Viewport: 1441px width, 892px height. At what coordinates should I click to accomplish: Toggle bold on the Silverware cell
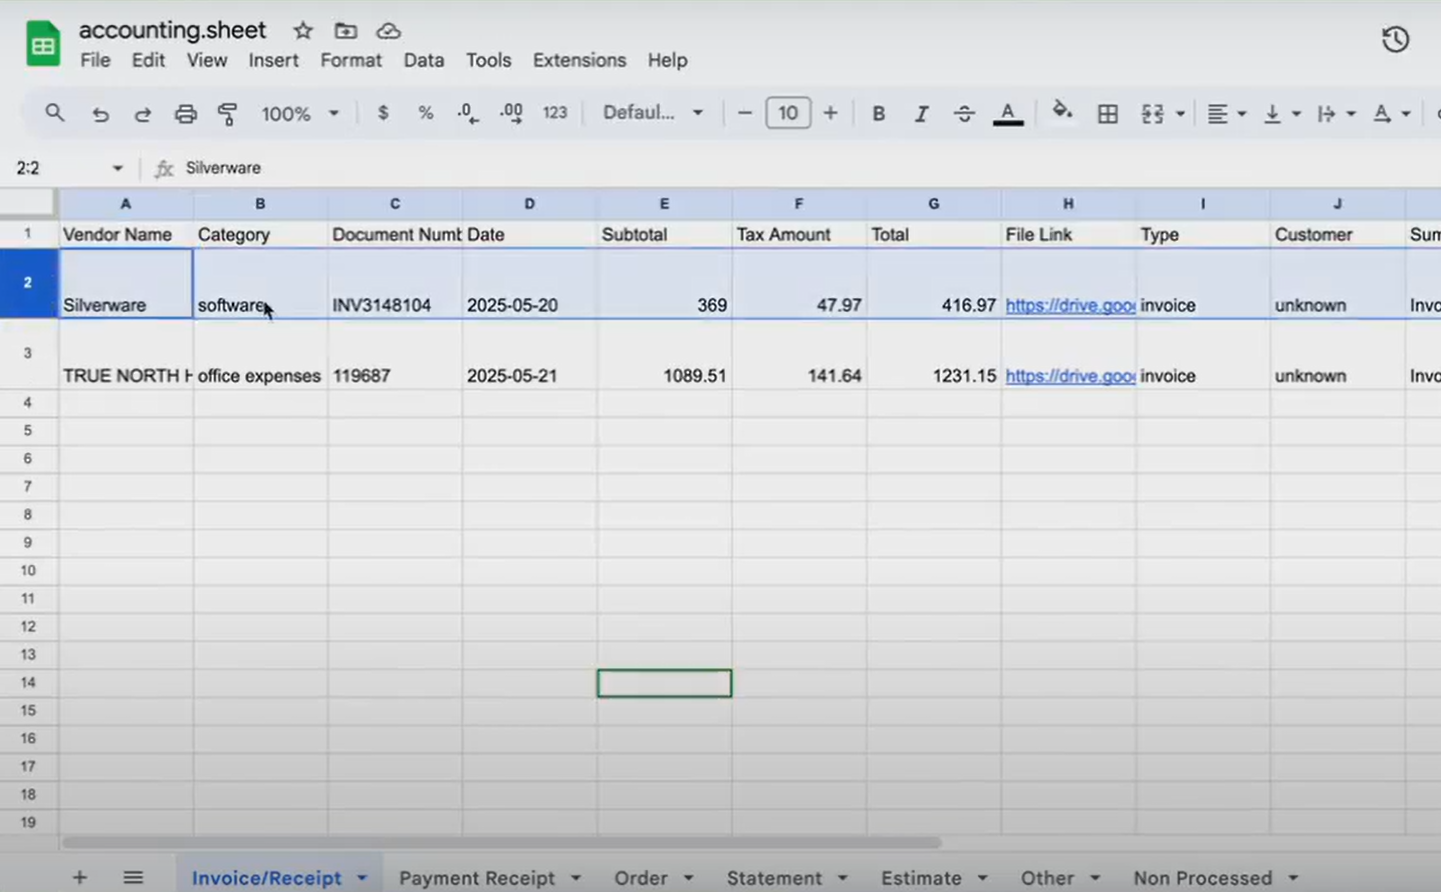pos(878,113)
